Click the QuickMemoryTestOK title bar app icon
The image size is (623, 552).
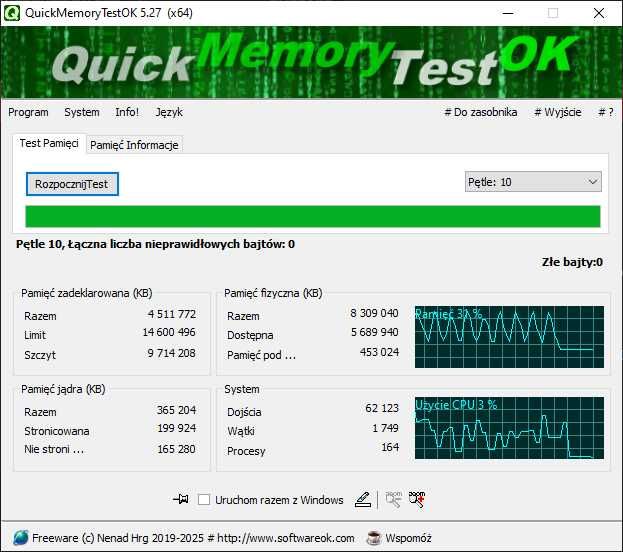click(11, 13)
